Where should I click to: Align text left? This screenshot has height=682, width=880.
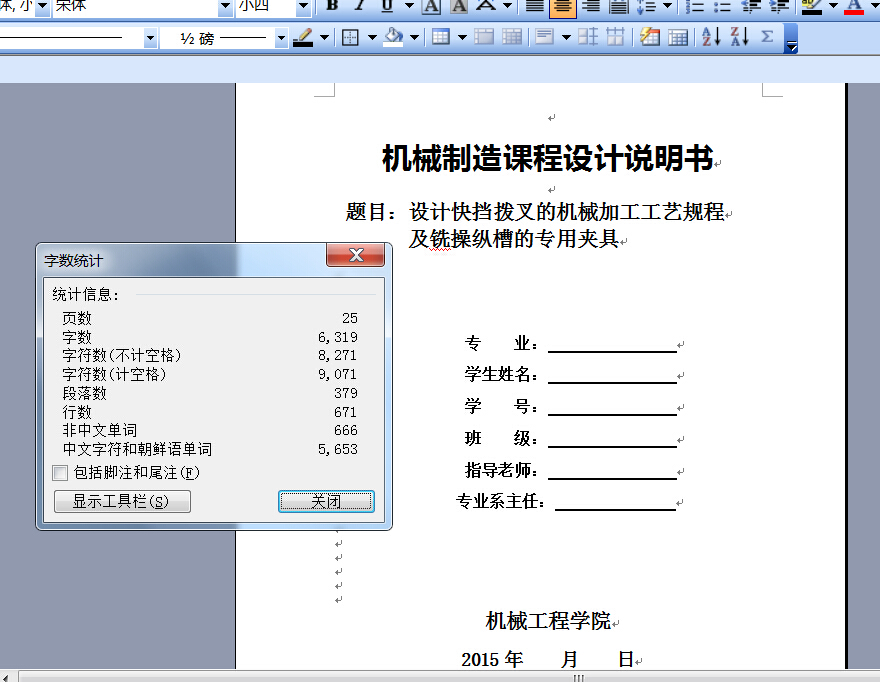(534, 6)
